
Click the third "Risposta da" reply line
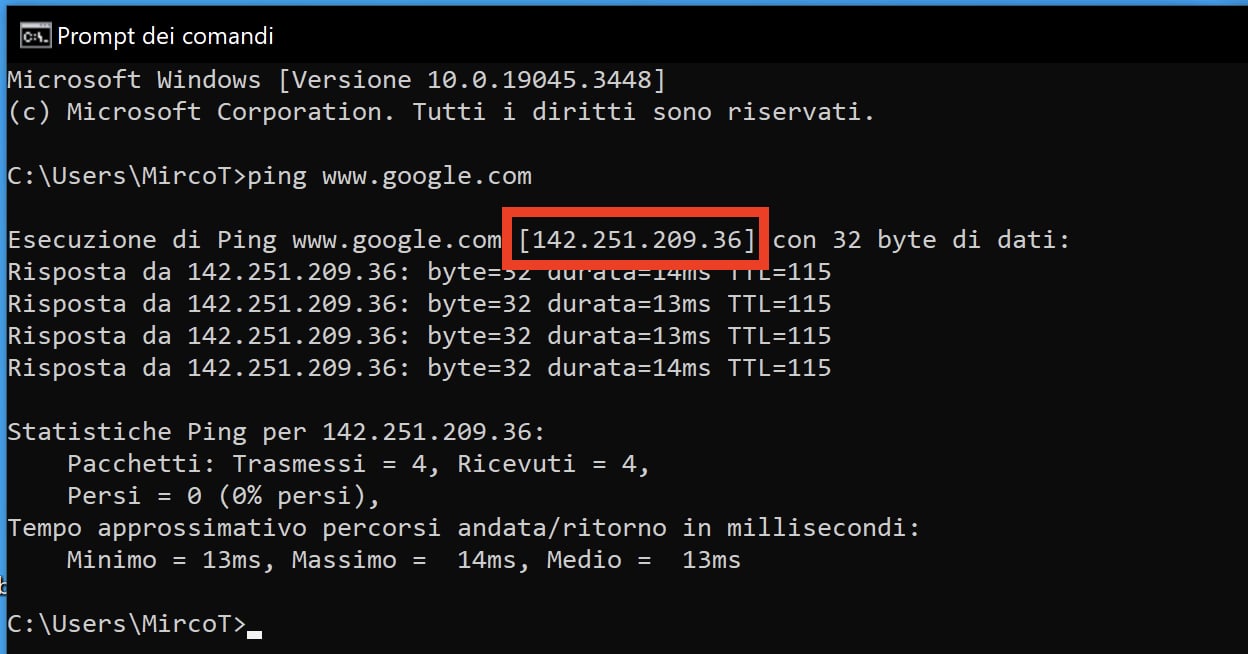(x=419, y=336)
